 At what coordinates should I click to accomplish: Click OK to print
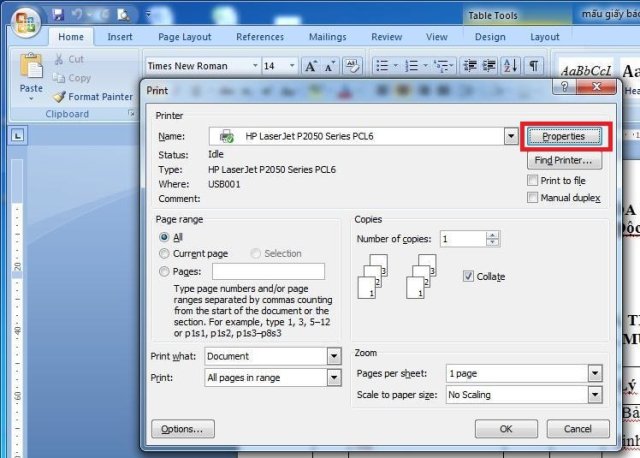506,429
